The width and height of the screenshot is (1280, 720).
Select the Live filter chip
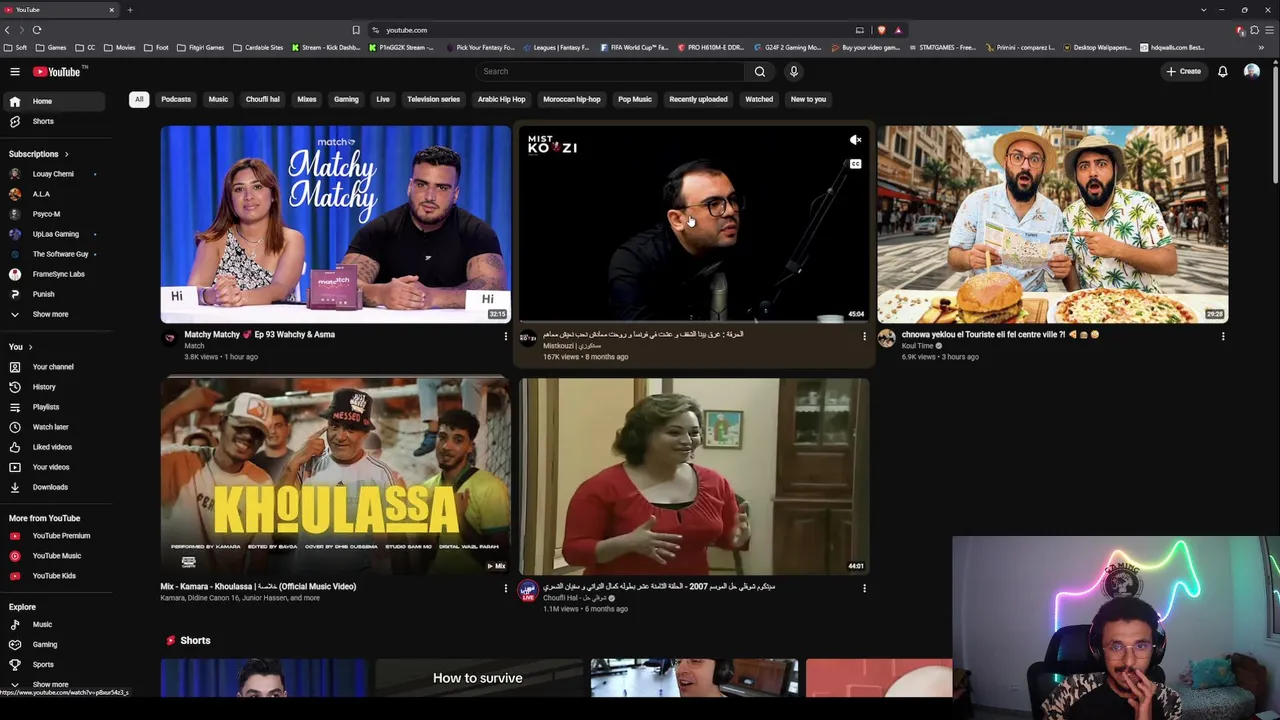click(383, 99)
